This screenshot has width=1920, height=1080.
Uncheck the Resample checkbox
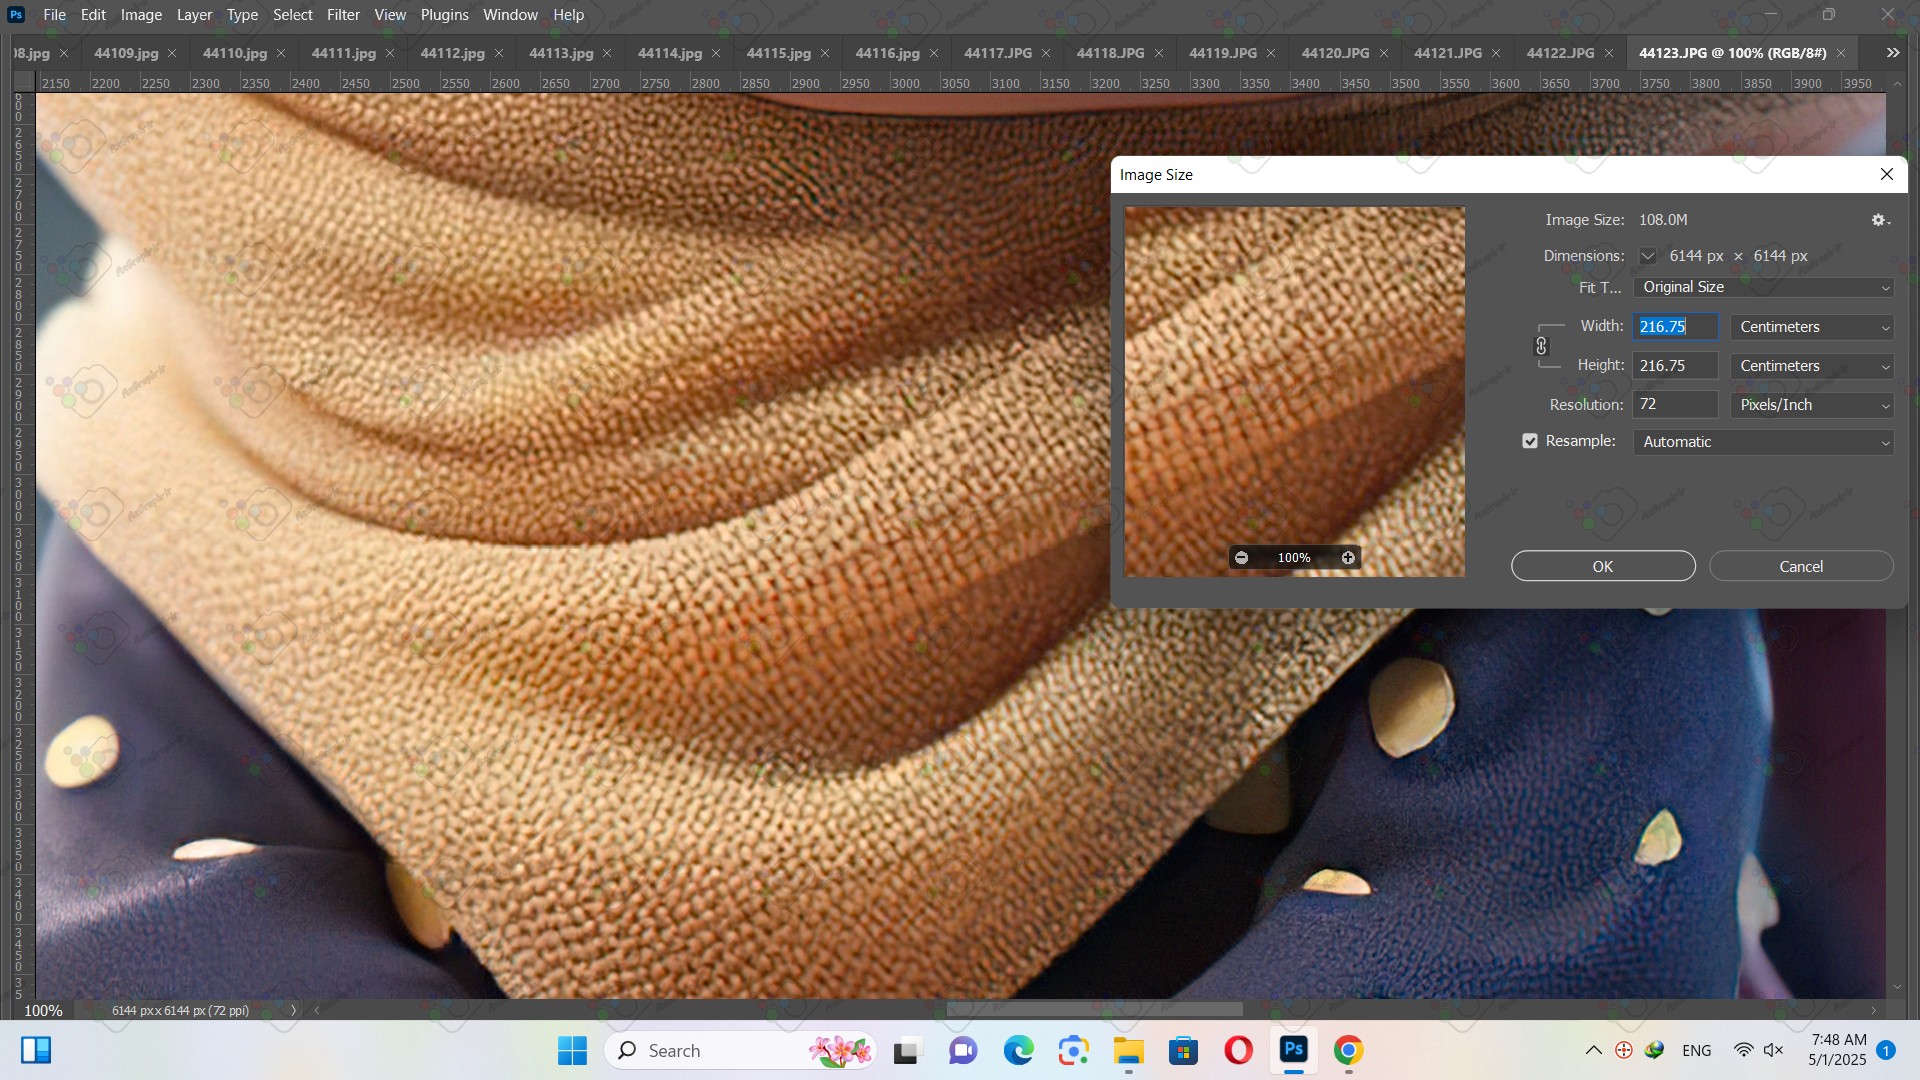[x=1530, y=441]
